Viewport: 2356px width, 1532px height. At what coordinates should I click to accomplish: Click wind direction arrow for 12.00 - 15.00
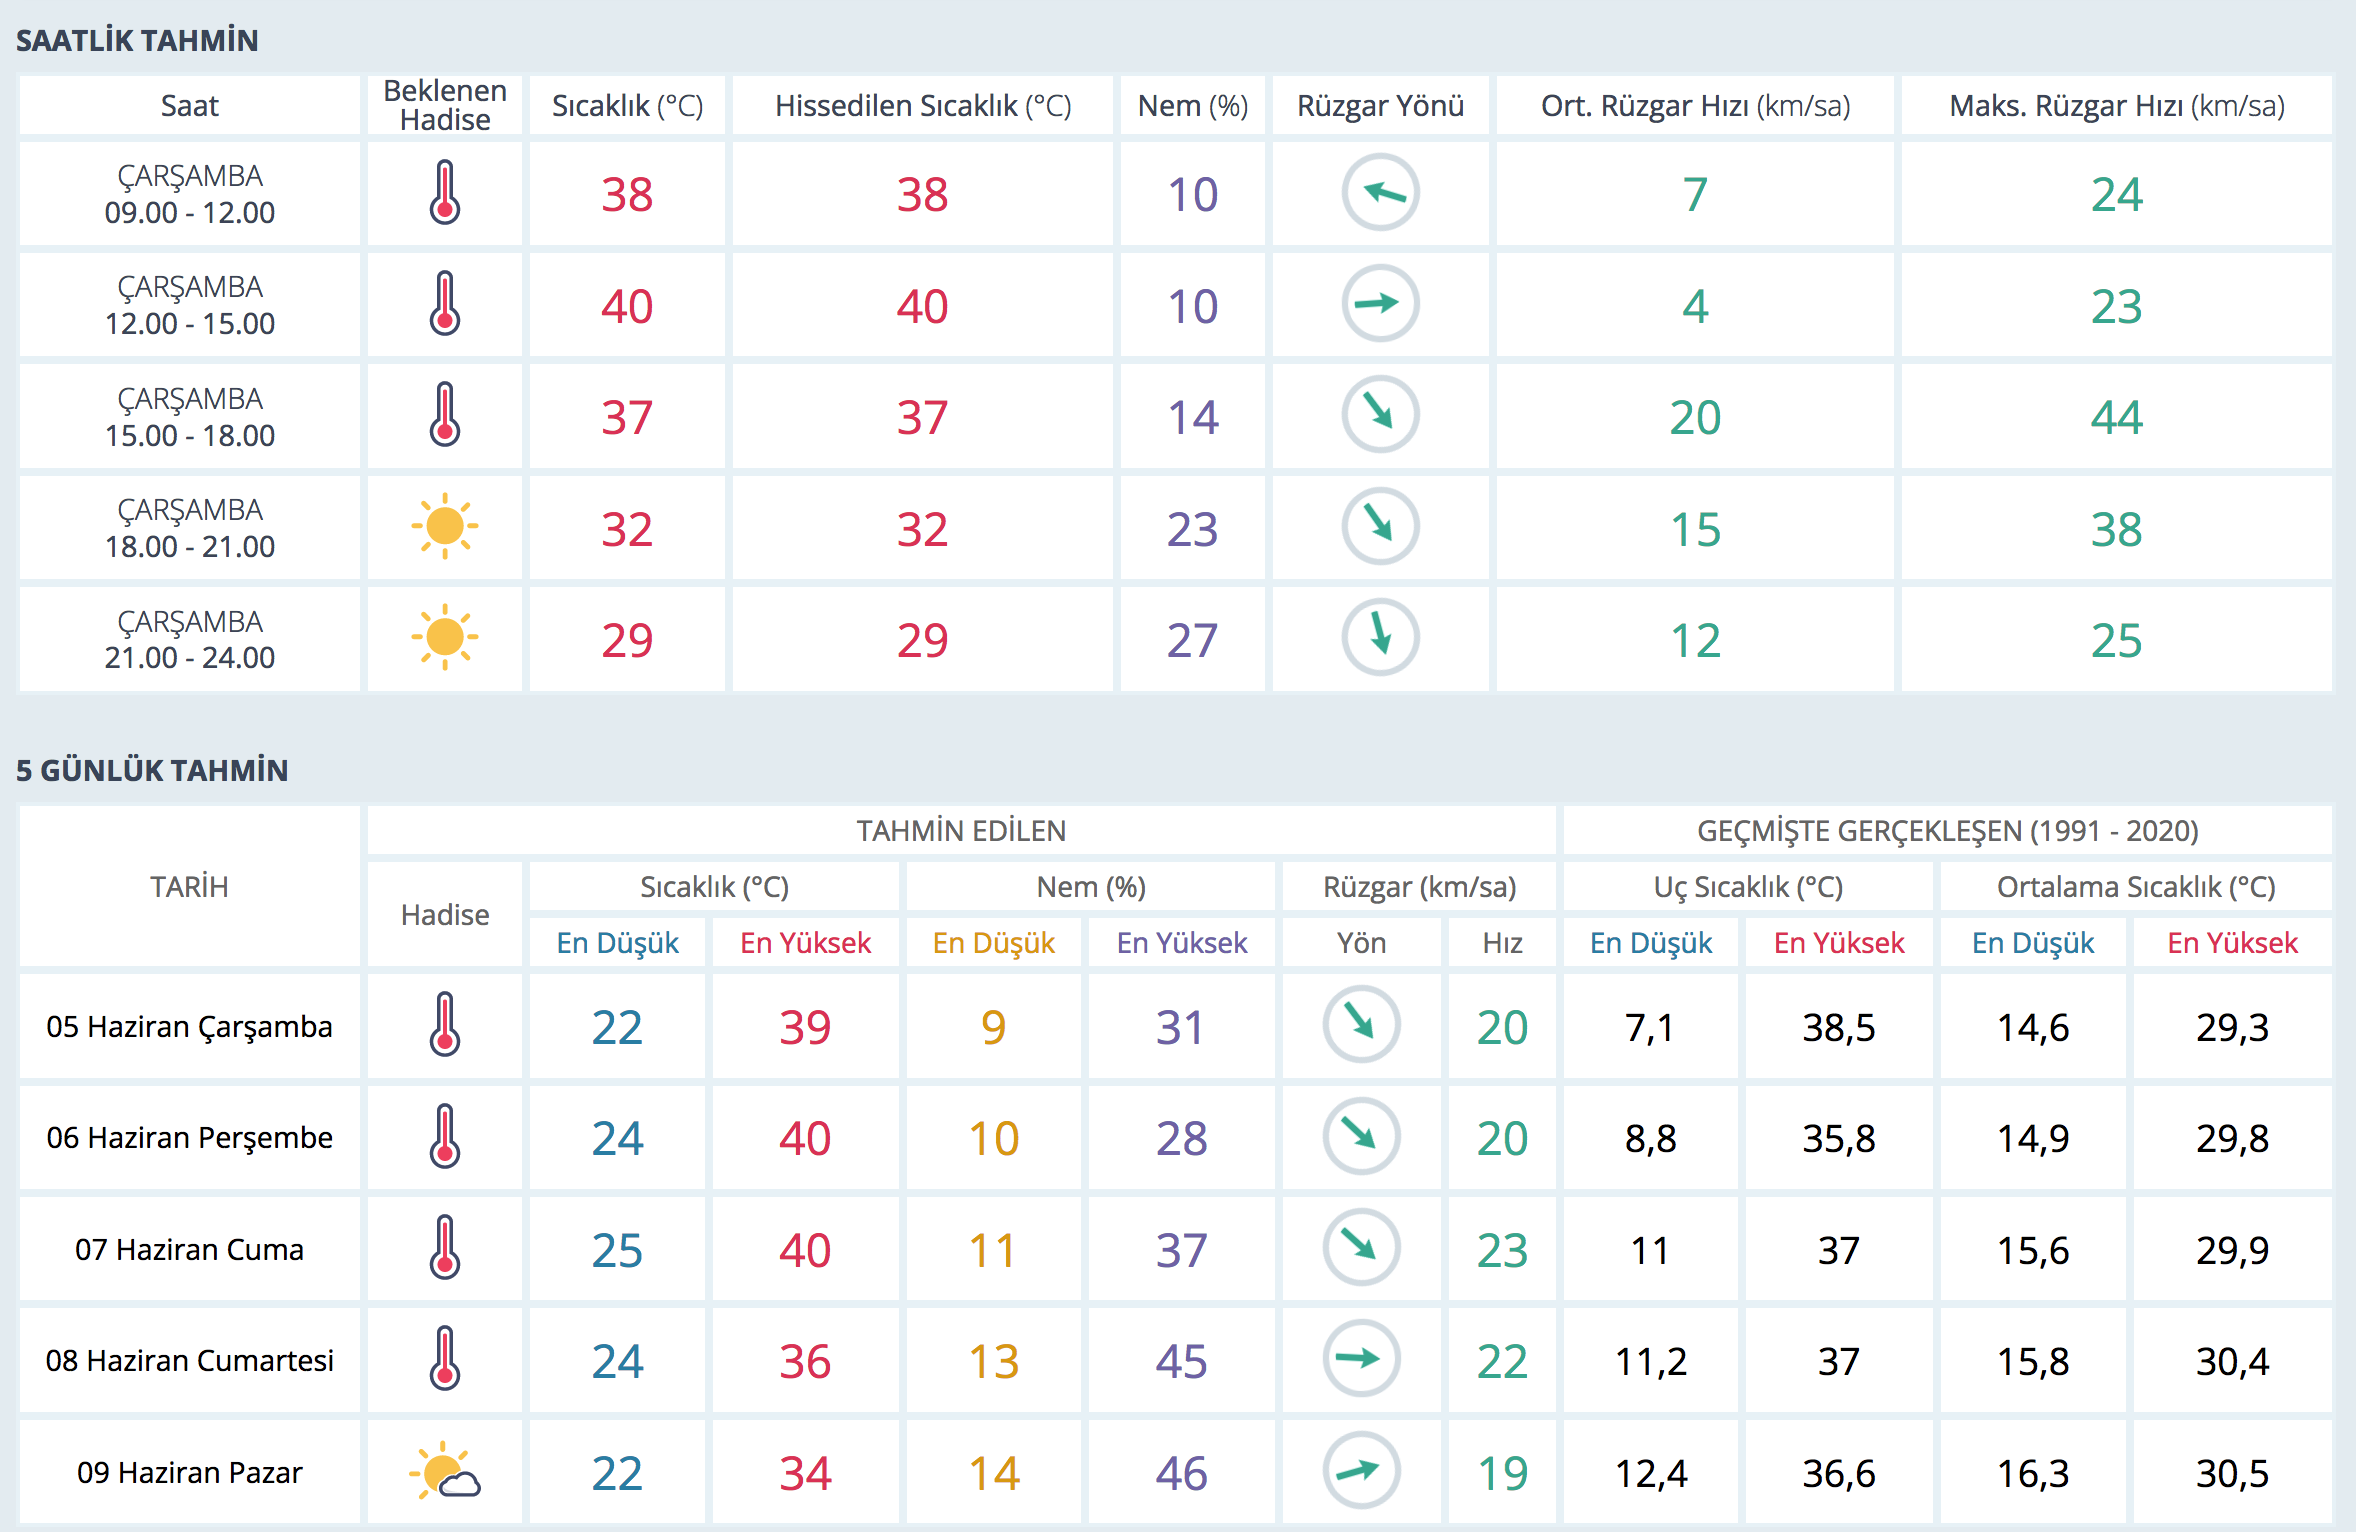point(1380,304)
